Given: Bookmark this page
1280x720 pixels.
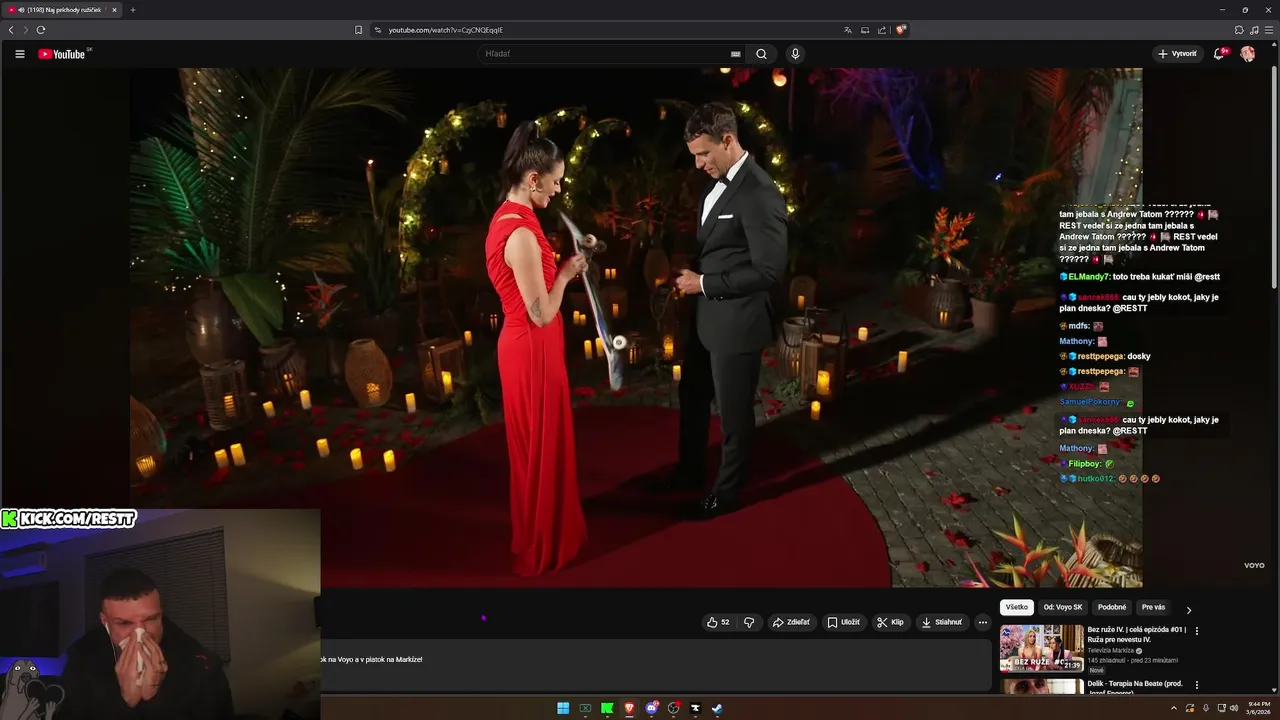Looking at the screenshot, I should pyautogui.click(x=359, y=30).
